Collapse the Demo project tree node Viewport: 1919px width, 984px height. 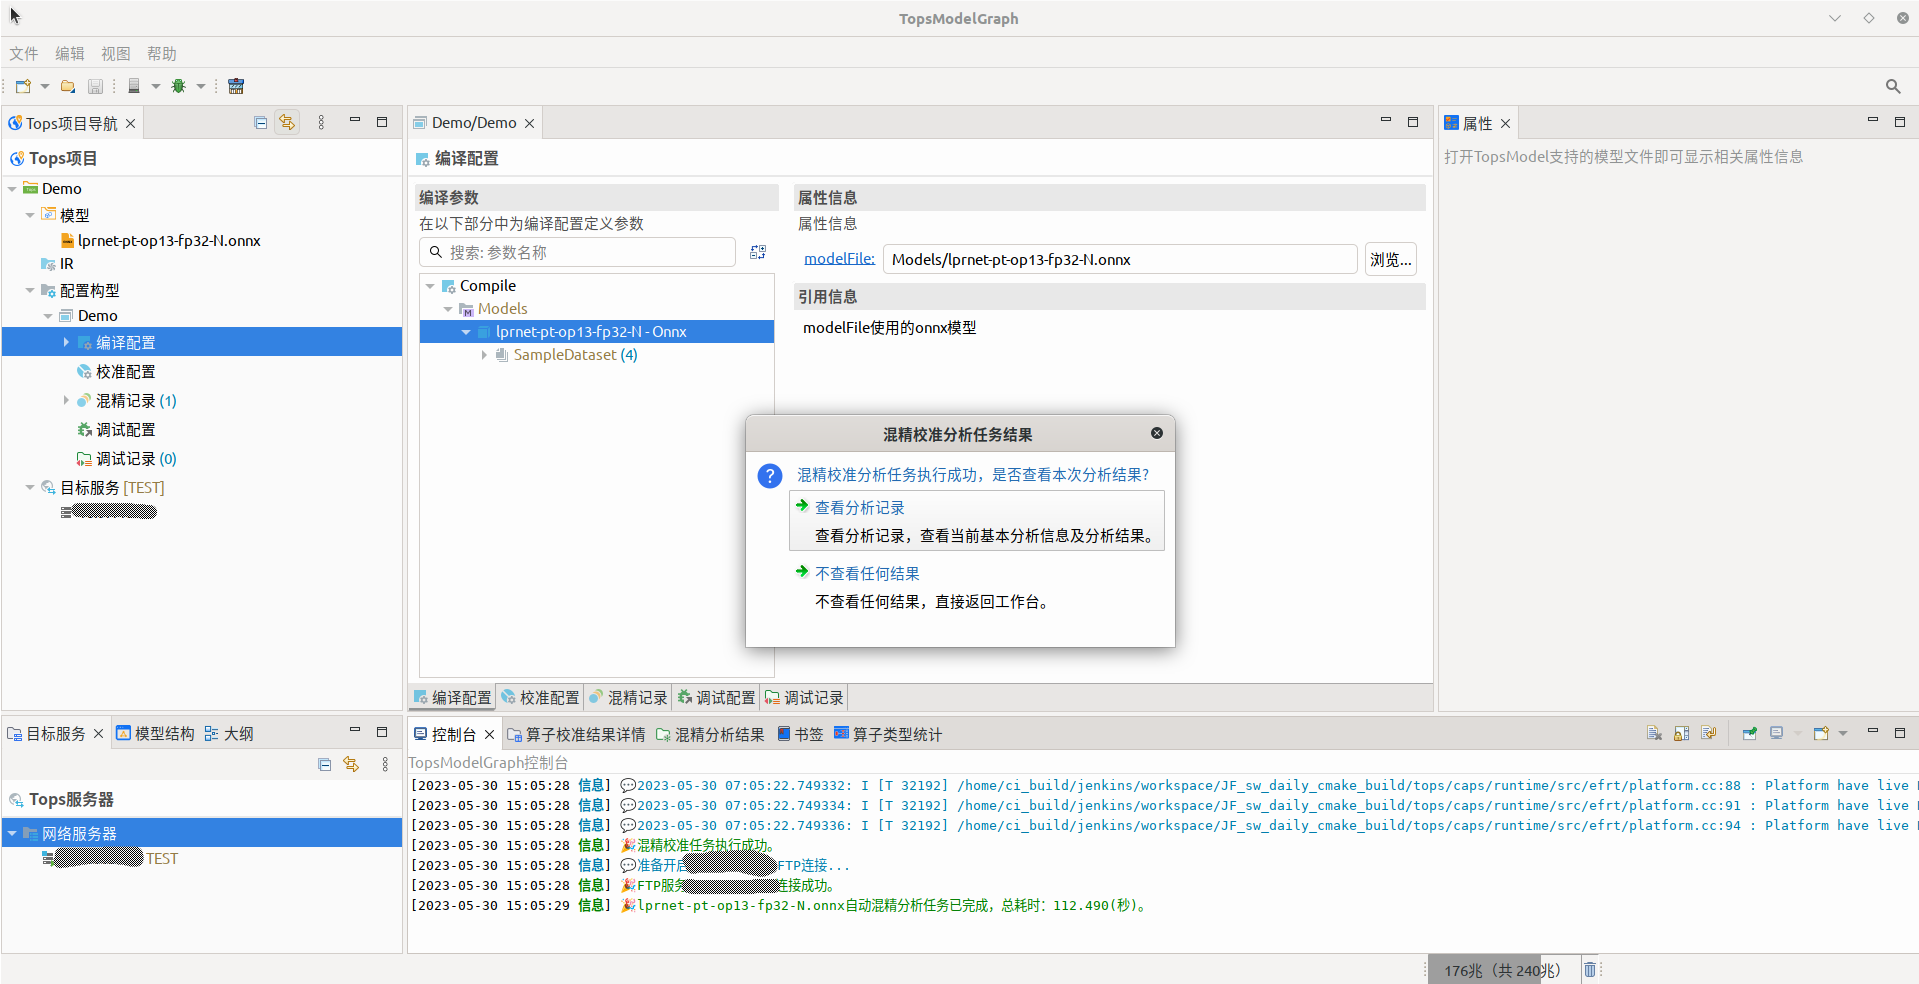coord(12,188)
